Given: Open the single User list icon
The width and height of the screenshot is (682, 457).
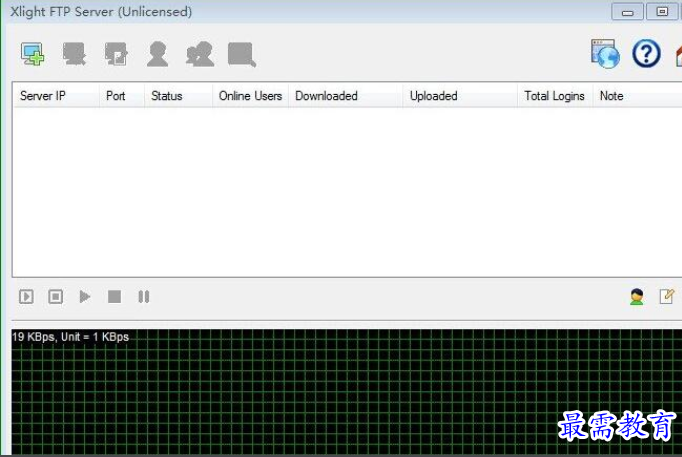Looking at the screenshot, I should coord(157,54).
